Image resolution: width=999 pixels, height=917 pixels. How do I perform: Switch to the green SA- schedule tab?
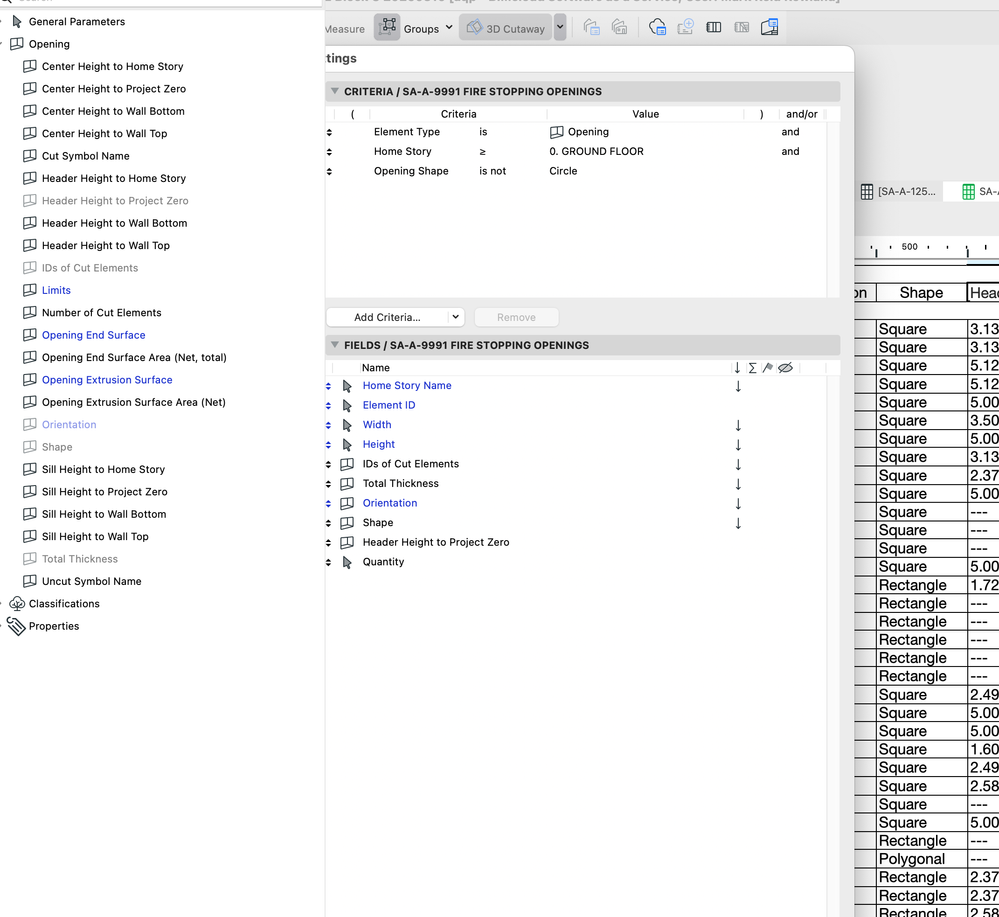pyautogui.click(x=974, y=192)
